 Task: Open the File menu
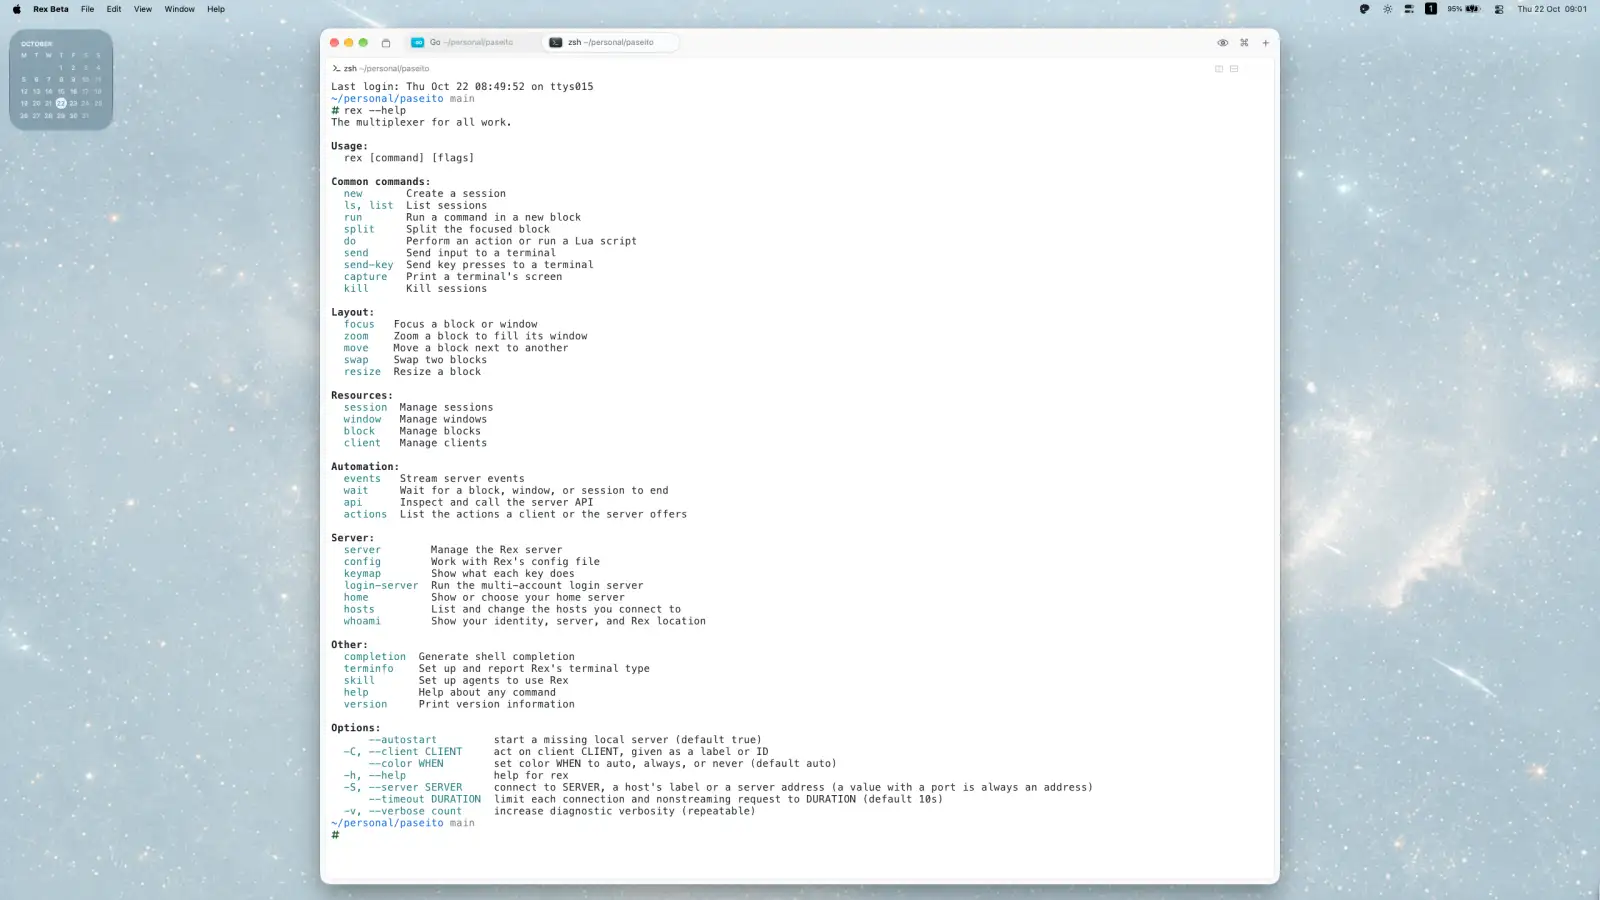[88, 9]
